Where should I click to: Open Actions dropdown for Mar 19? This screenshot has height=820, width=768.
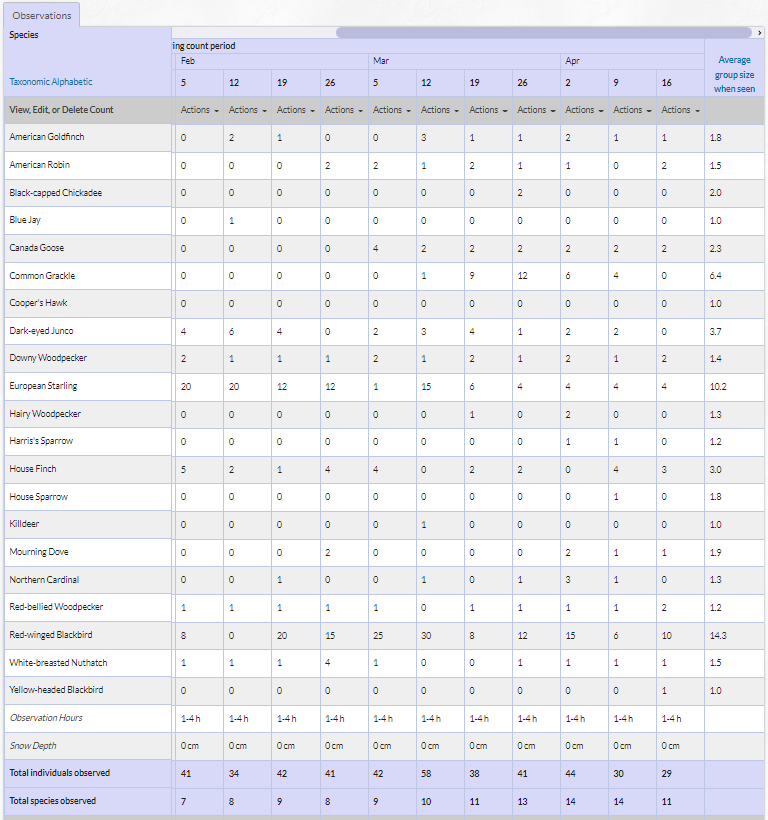(x=488, y=110)
